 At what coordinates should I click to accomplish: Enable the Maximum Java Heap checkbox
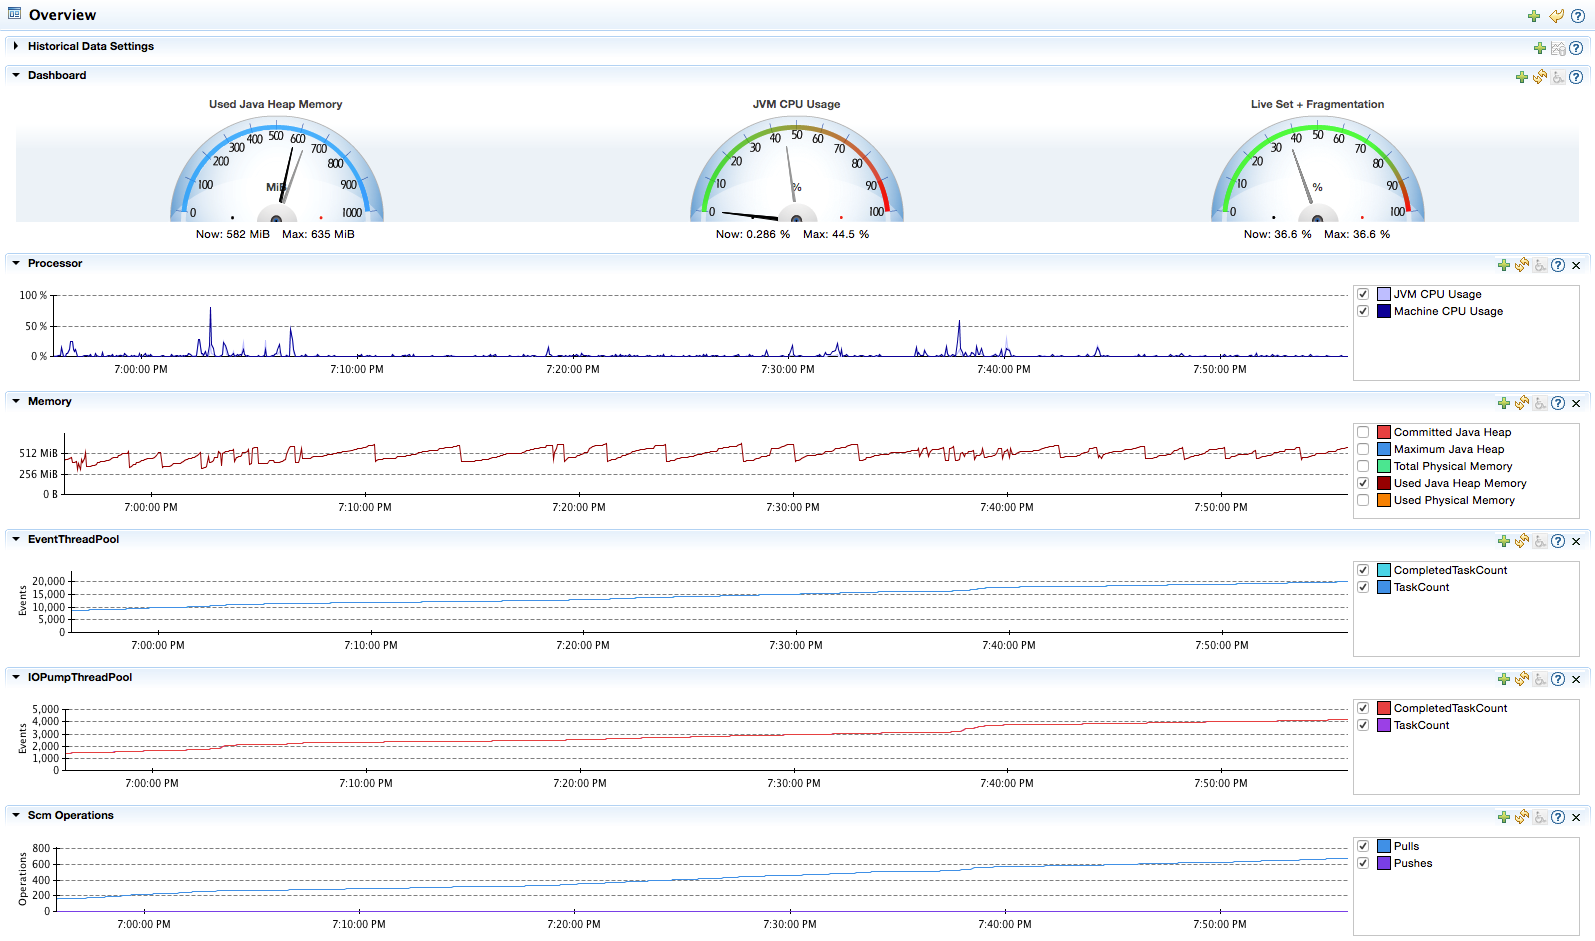point(1363,449)
